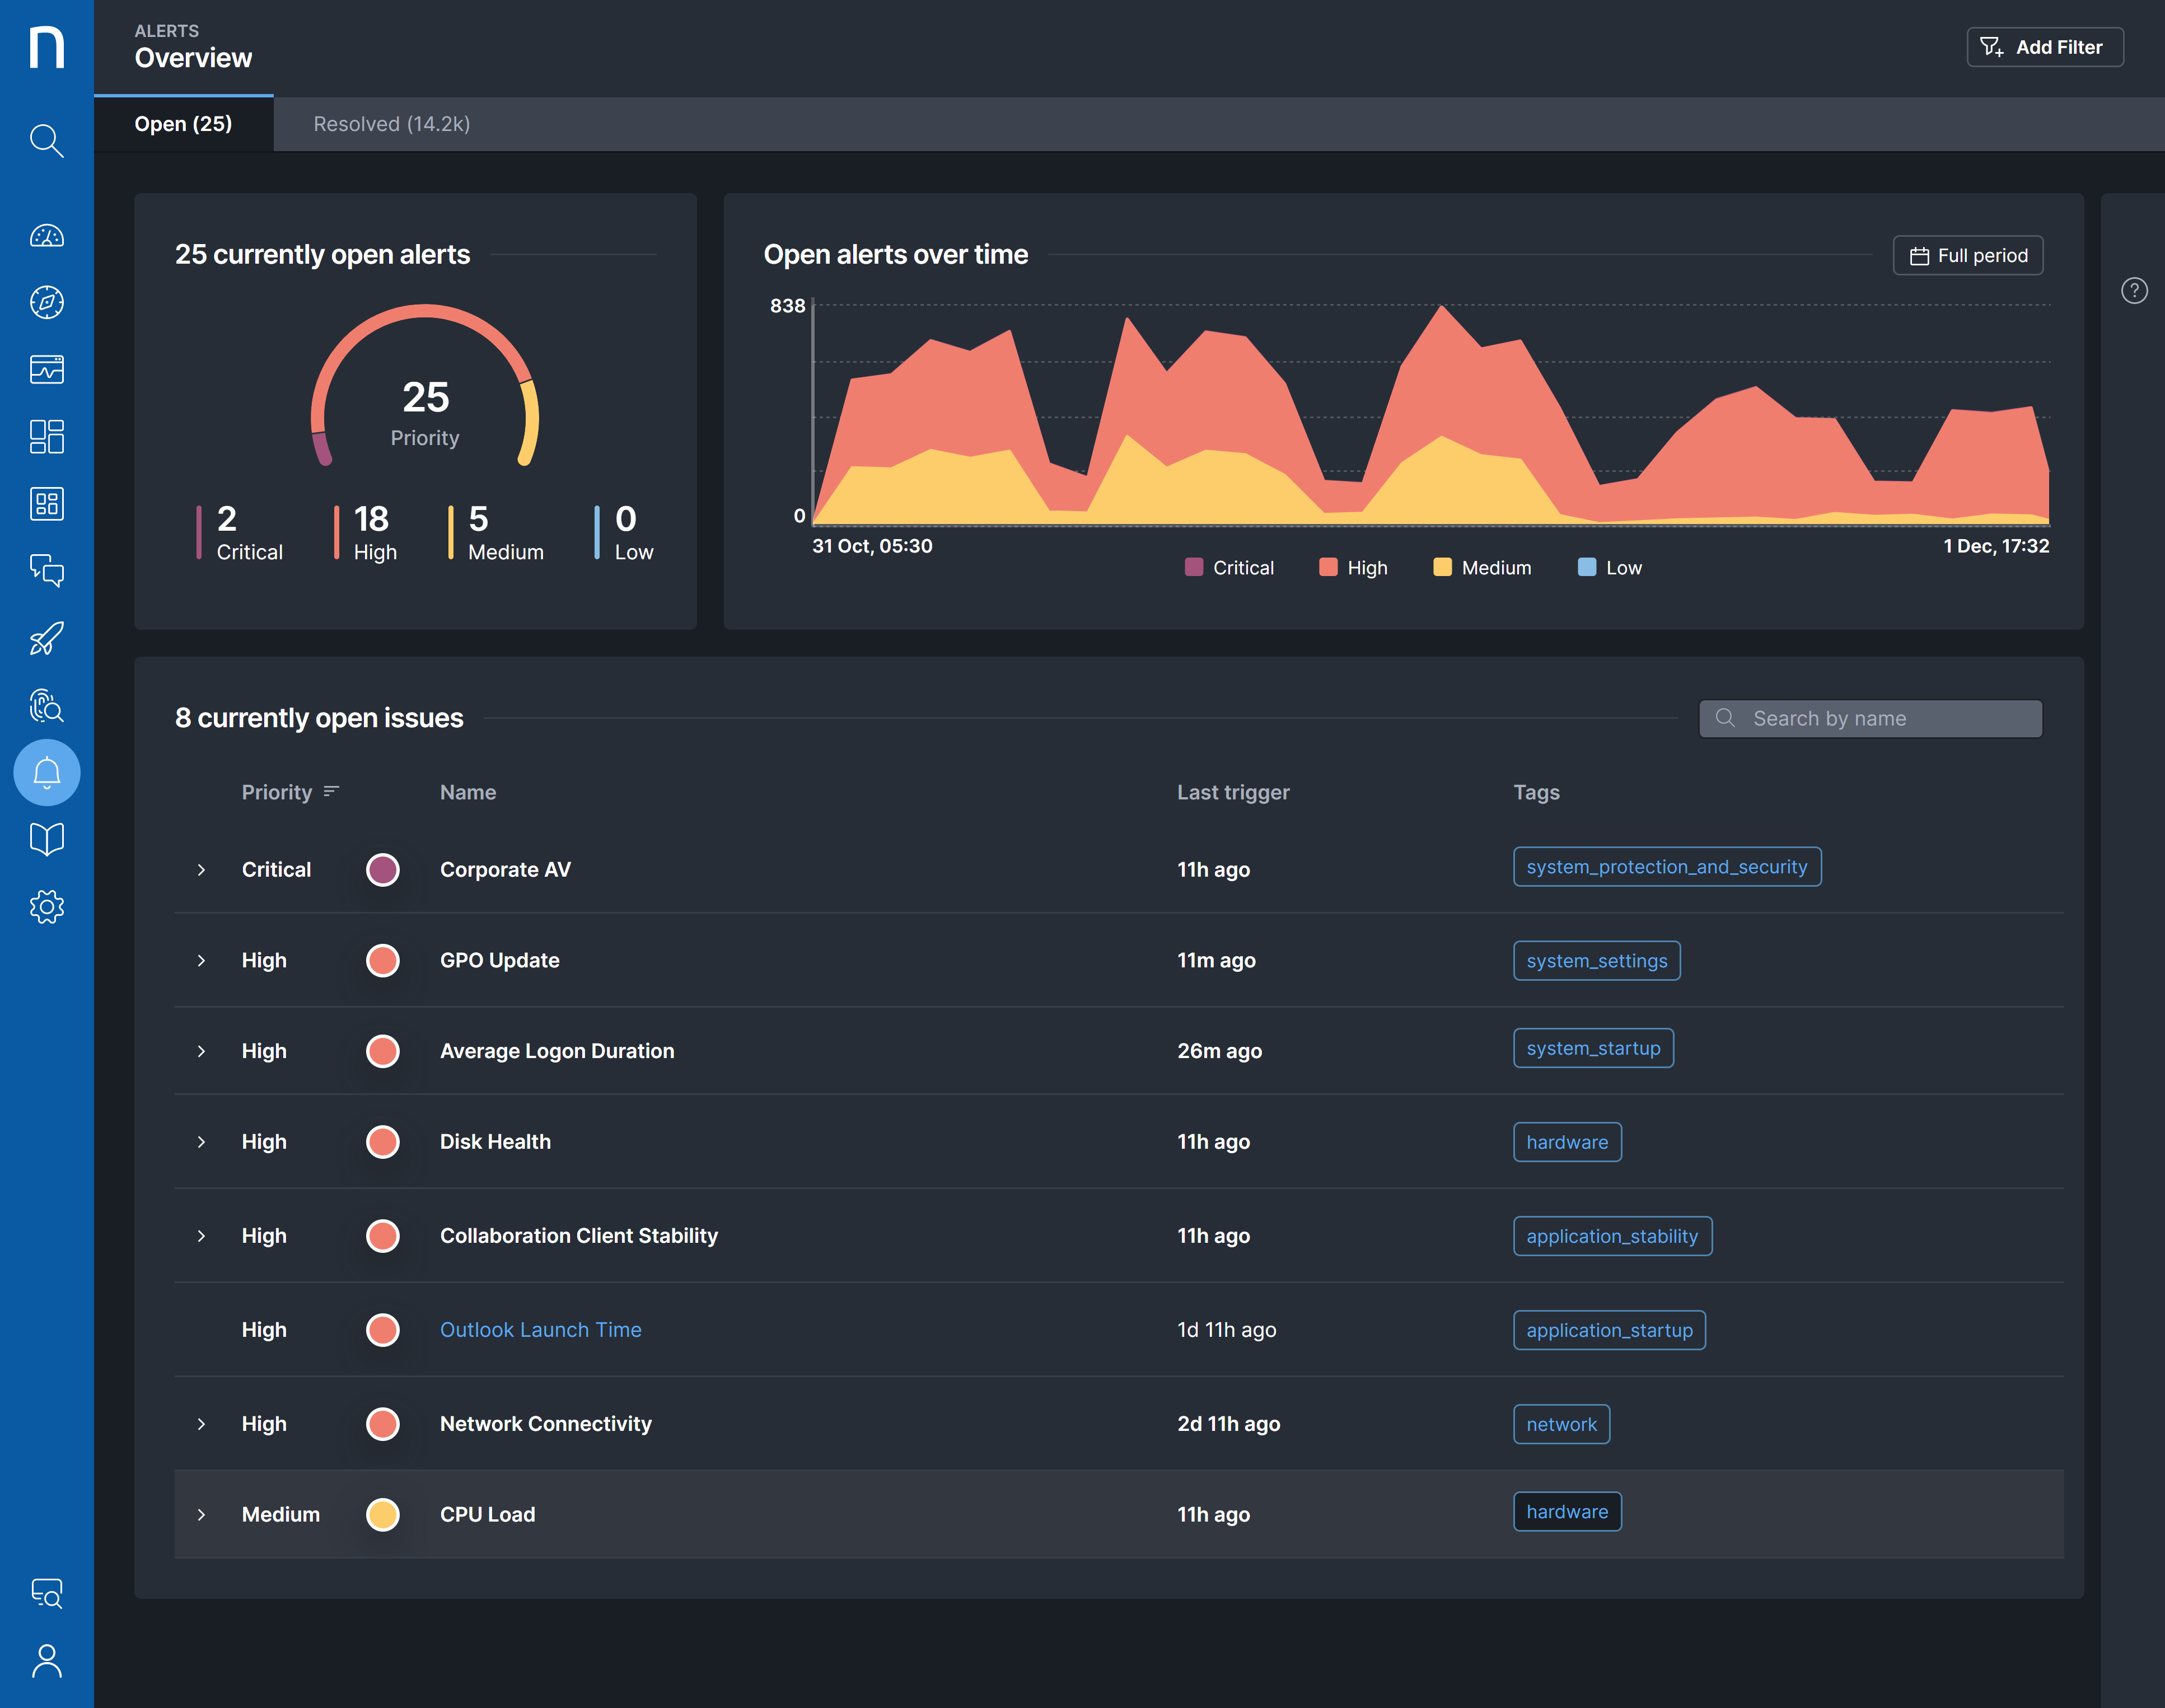Select the bell Alerts icon

click(x=46, y=772)
